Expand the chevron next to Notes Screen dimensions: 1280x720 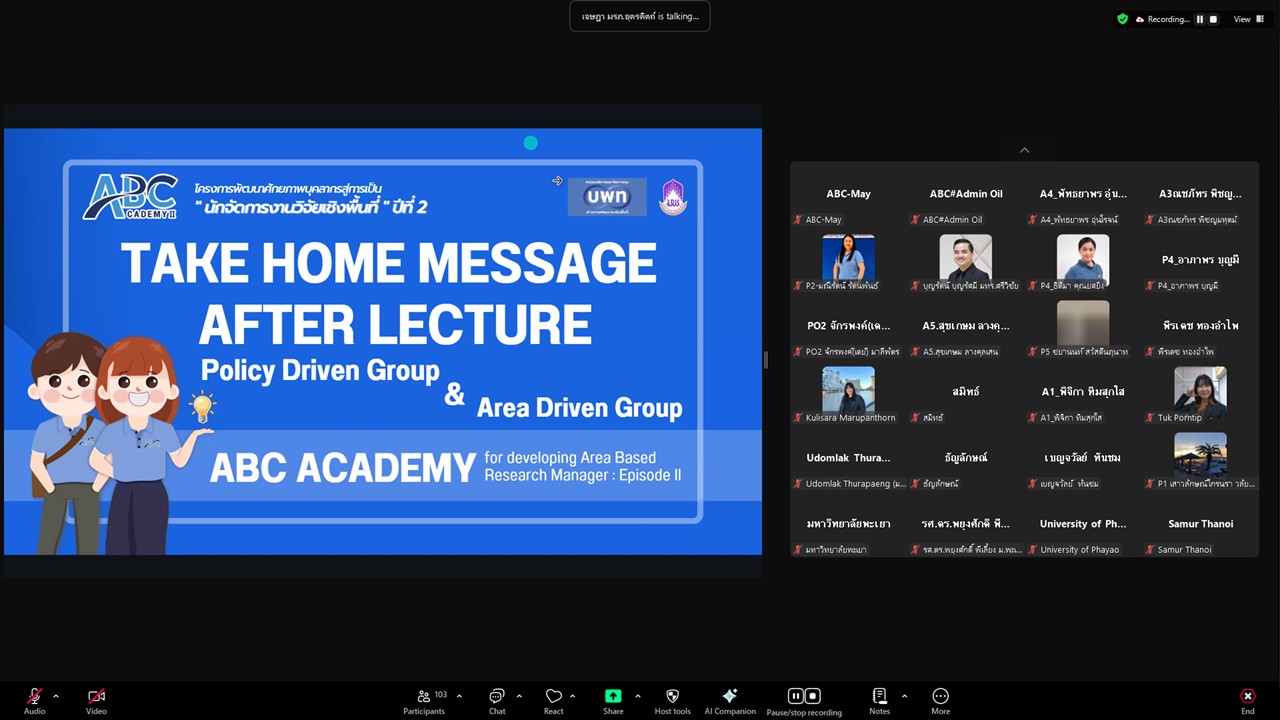pyautogui.click(x=904, y=696)
